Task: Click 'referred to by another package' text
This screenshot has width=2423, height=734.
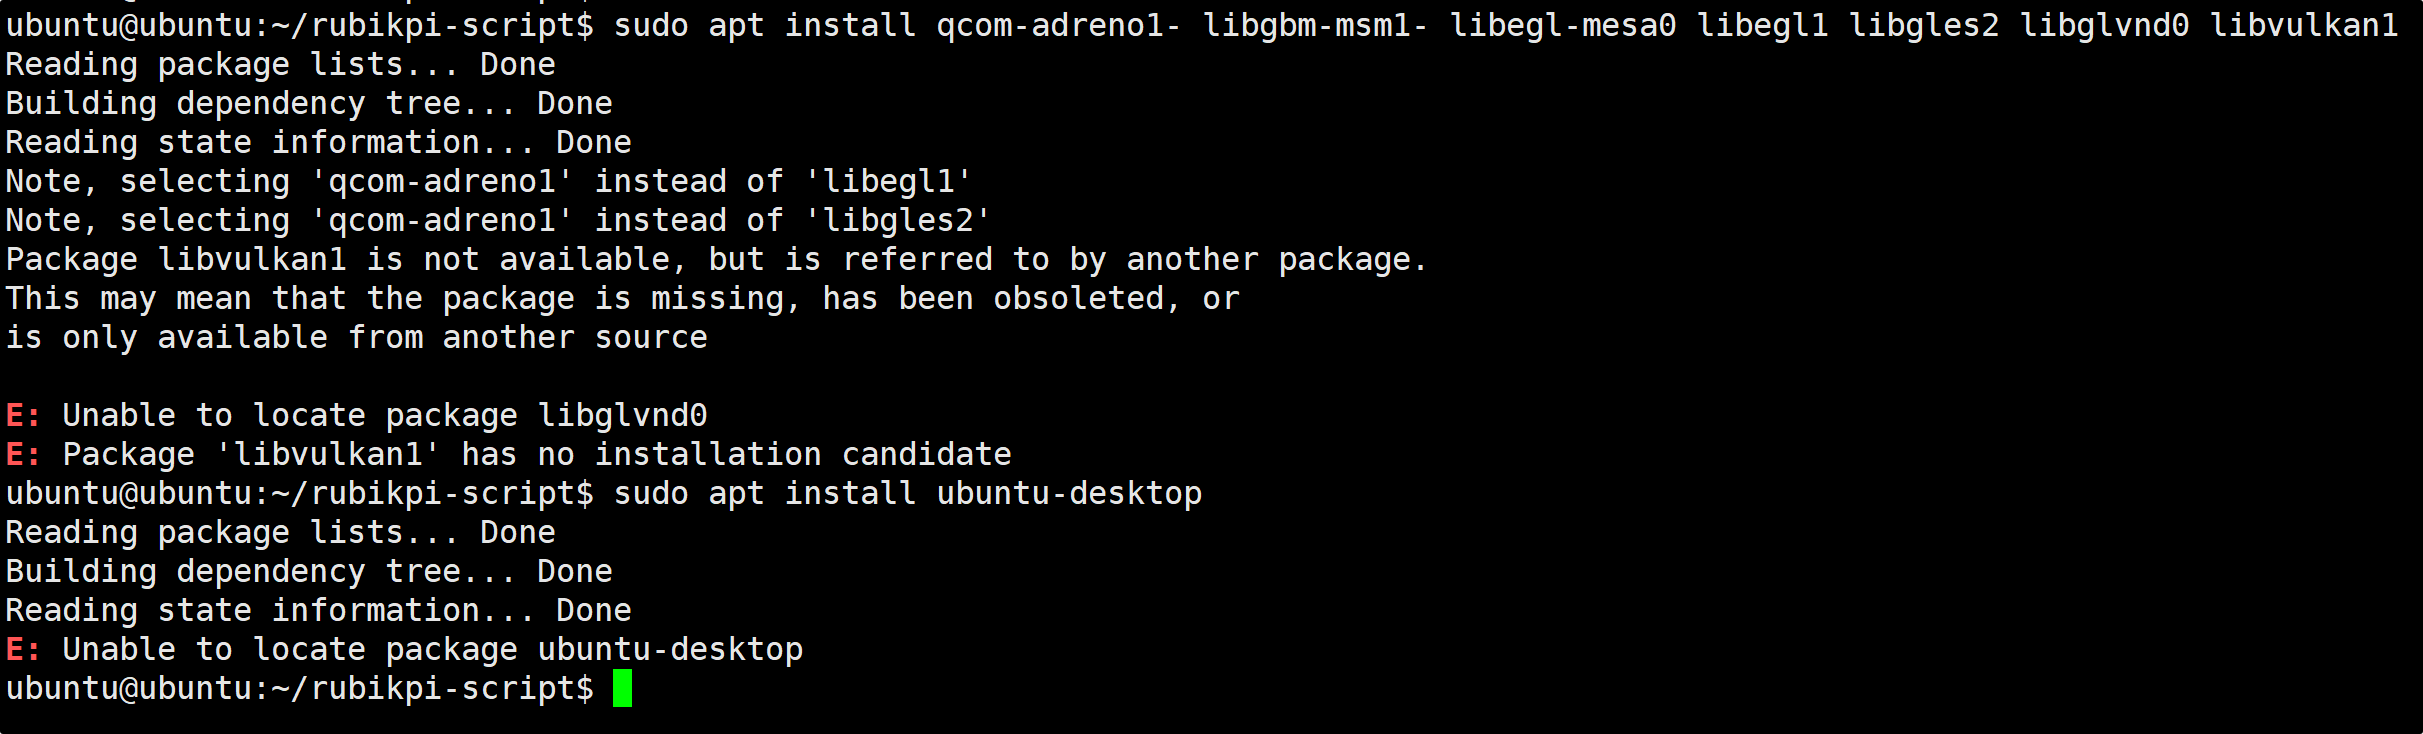Action: pos(1135,259)
